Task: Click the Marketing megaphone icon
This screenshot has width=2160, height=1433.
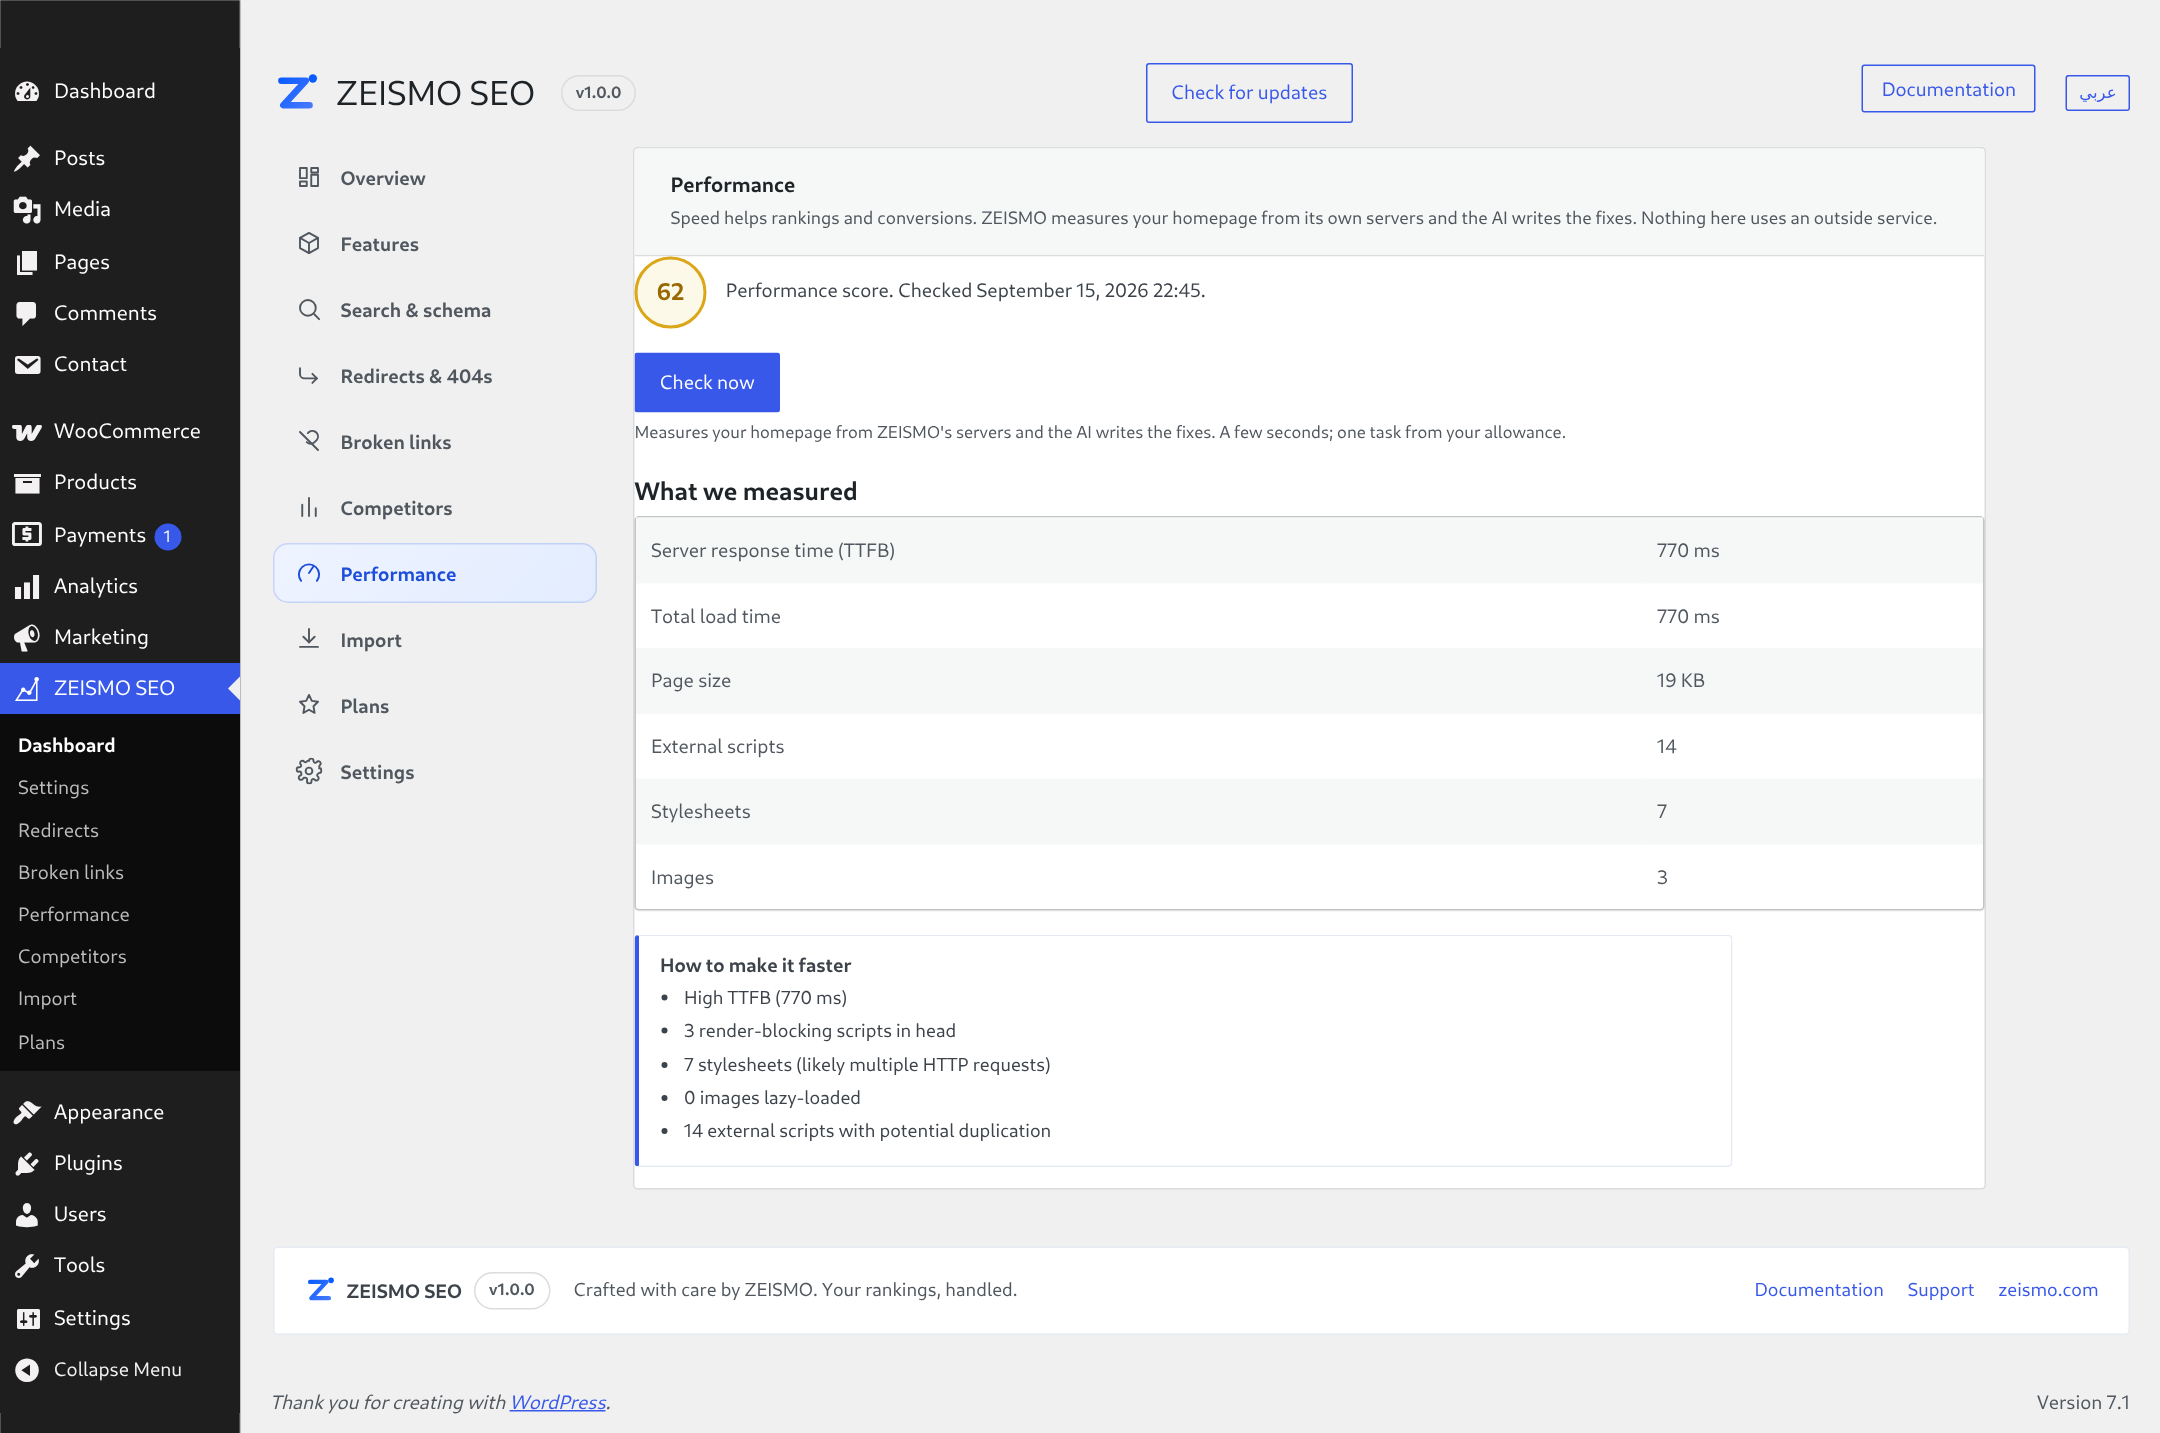Action: click(27, 637)
